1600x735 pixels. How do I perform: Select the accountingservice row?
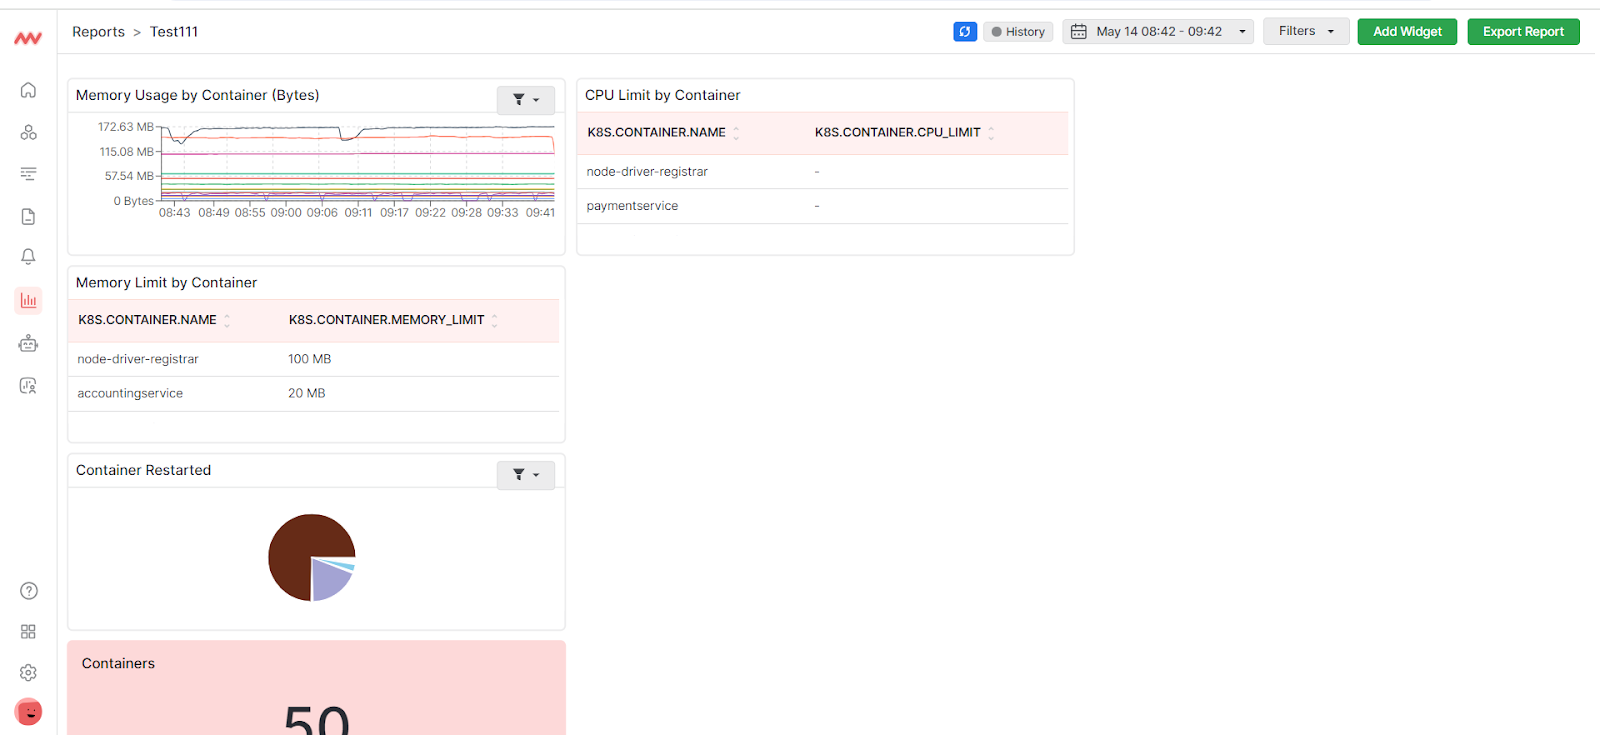(x=313, y=394)
